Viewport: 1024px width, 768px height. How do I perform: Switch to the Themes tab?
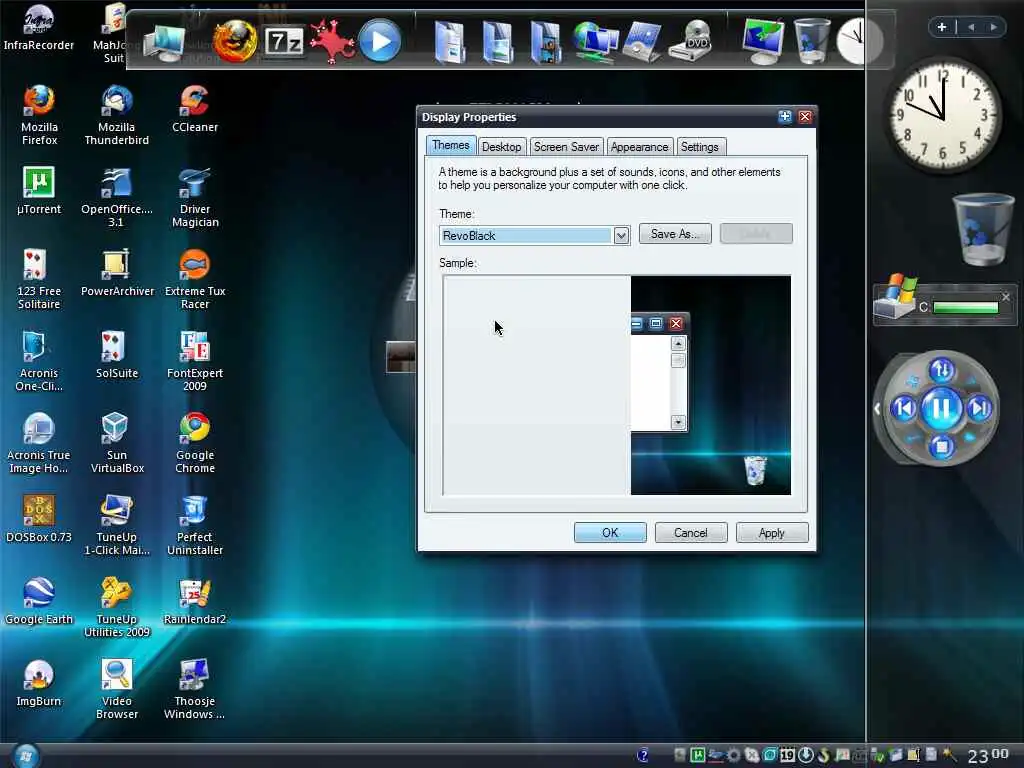click(451, 145)
